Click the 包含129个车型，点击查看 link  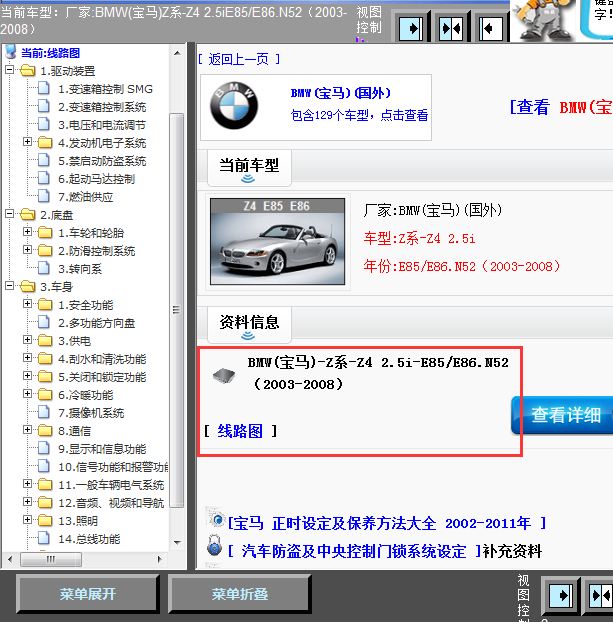click(x=359, y=115)
